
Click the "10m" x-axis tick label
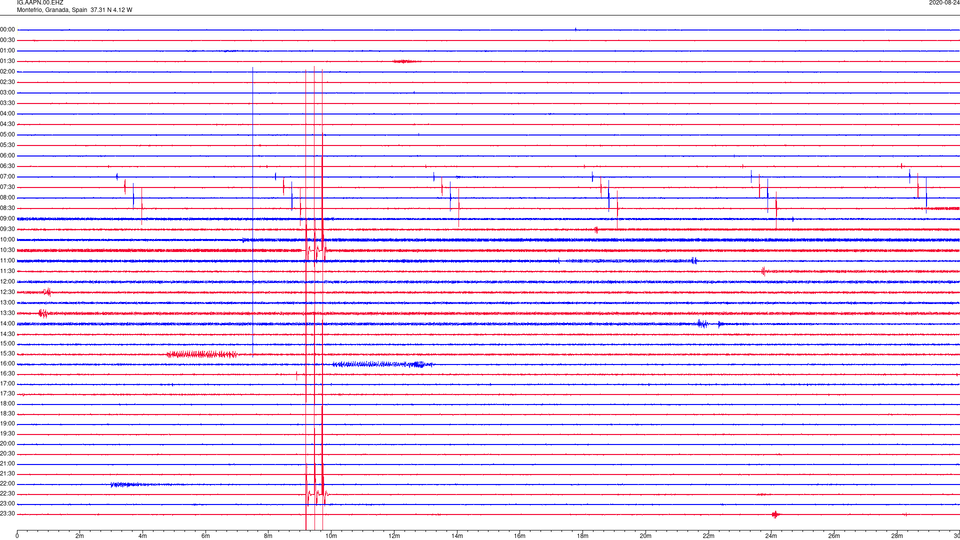click(331, 536)
